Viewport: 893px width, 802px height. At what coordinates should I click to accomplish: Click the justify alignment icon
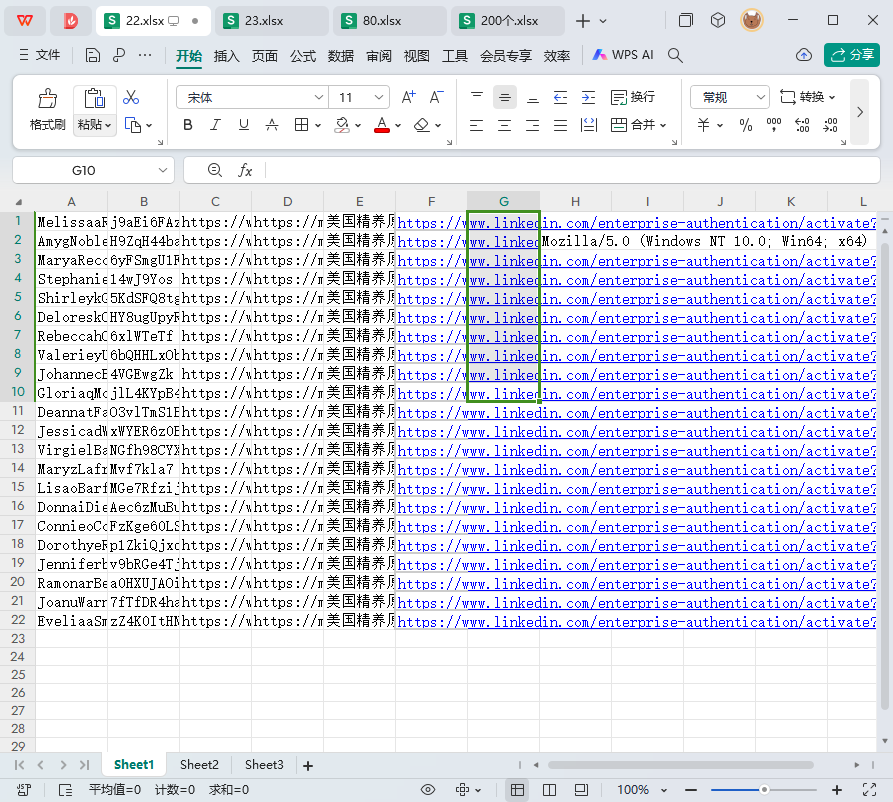[x=560, y=125]
